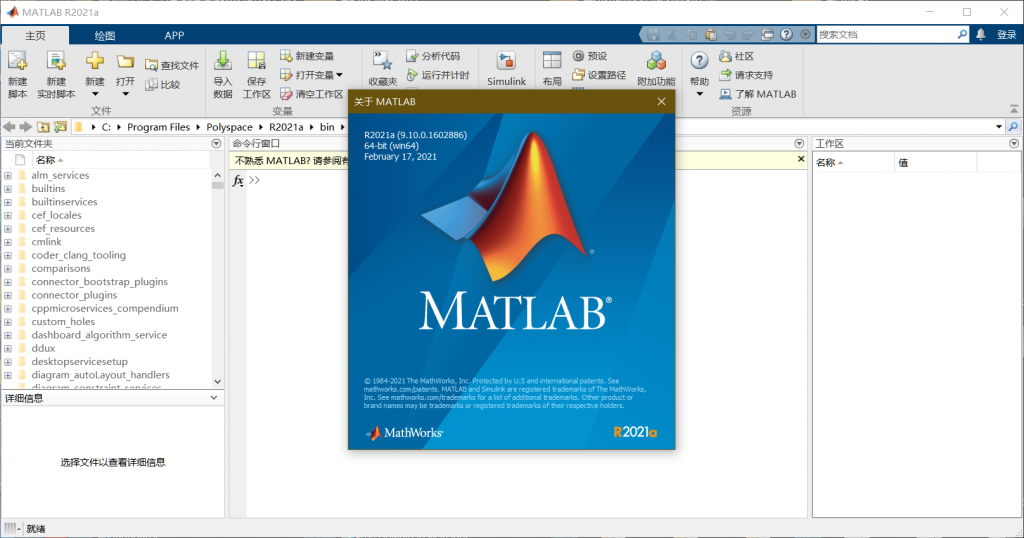Open the 当前文件夹 panel actions menu

tap(216, 144)
